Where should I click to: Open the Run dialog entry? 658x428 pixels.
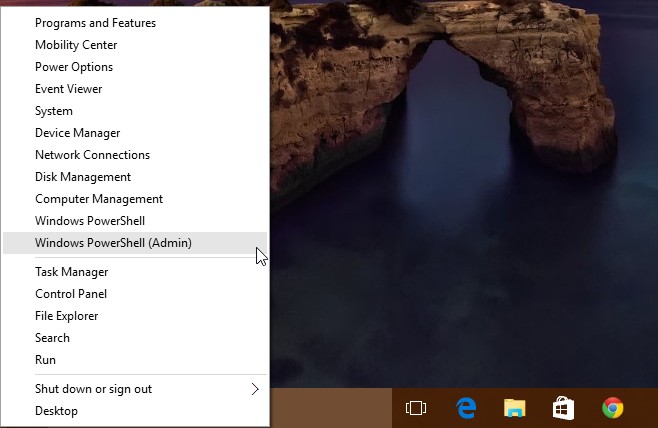click(x=135, y=360)
